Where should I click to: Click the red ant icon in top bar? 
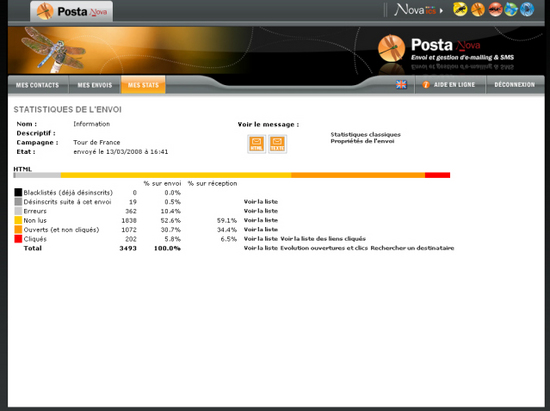click(x=495, y=9)
